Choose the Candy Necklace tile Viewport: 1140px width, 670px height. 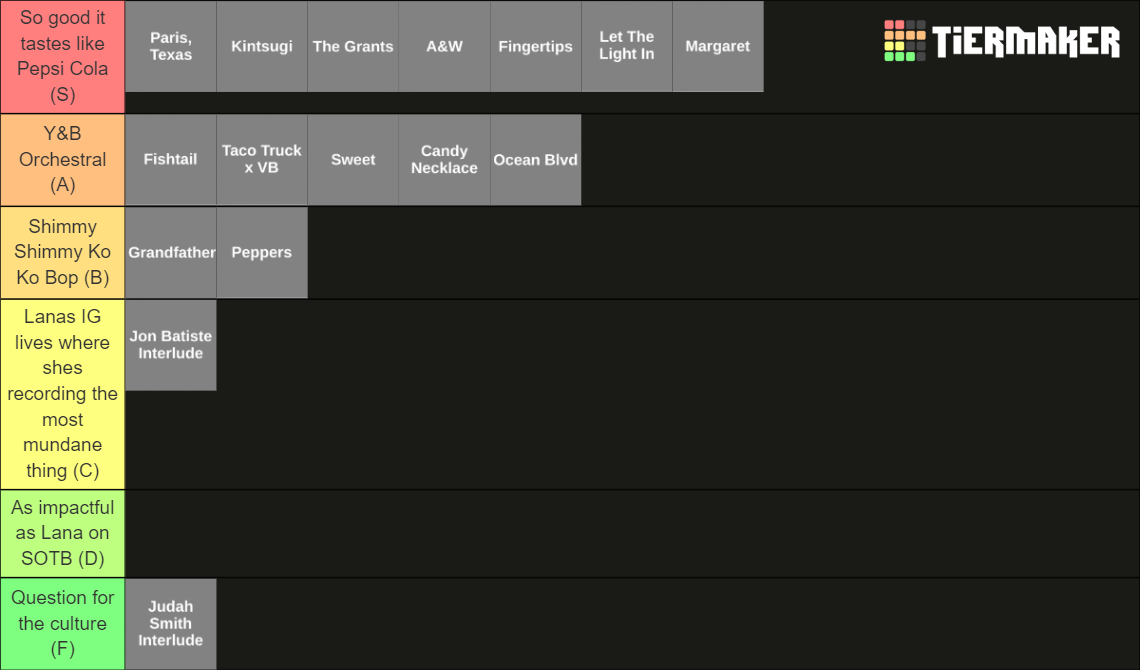pyautogui.click(x=444, y=160)
